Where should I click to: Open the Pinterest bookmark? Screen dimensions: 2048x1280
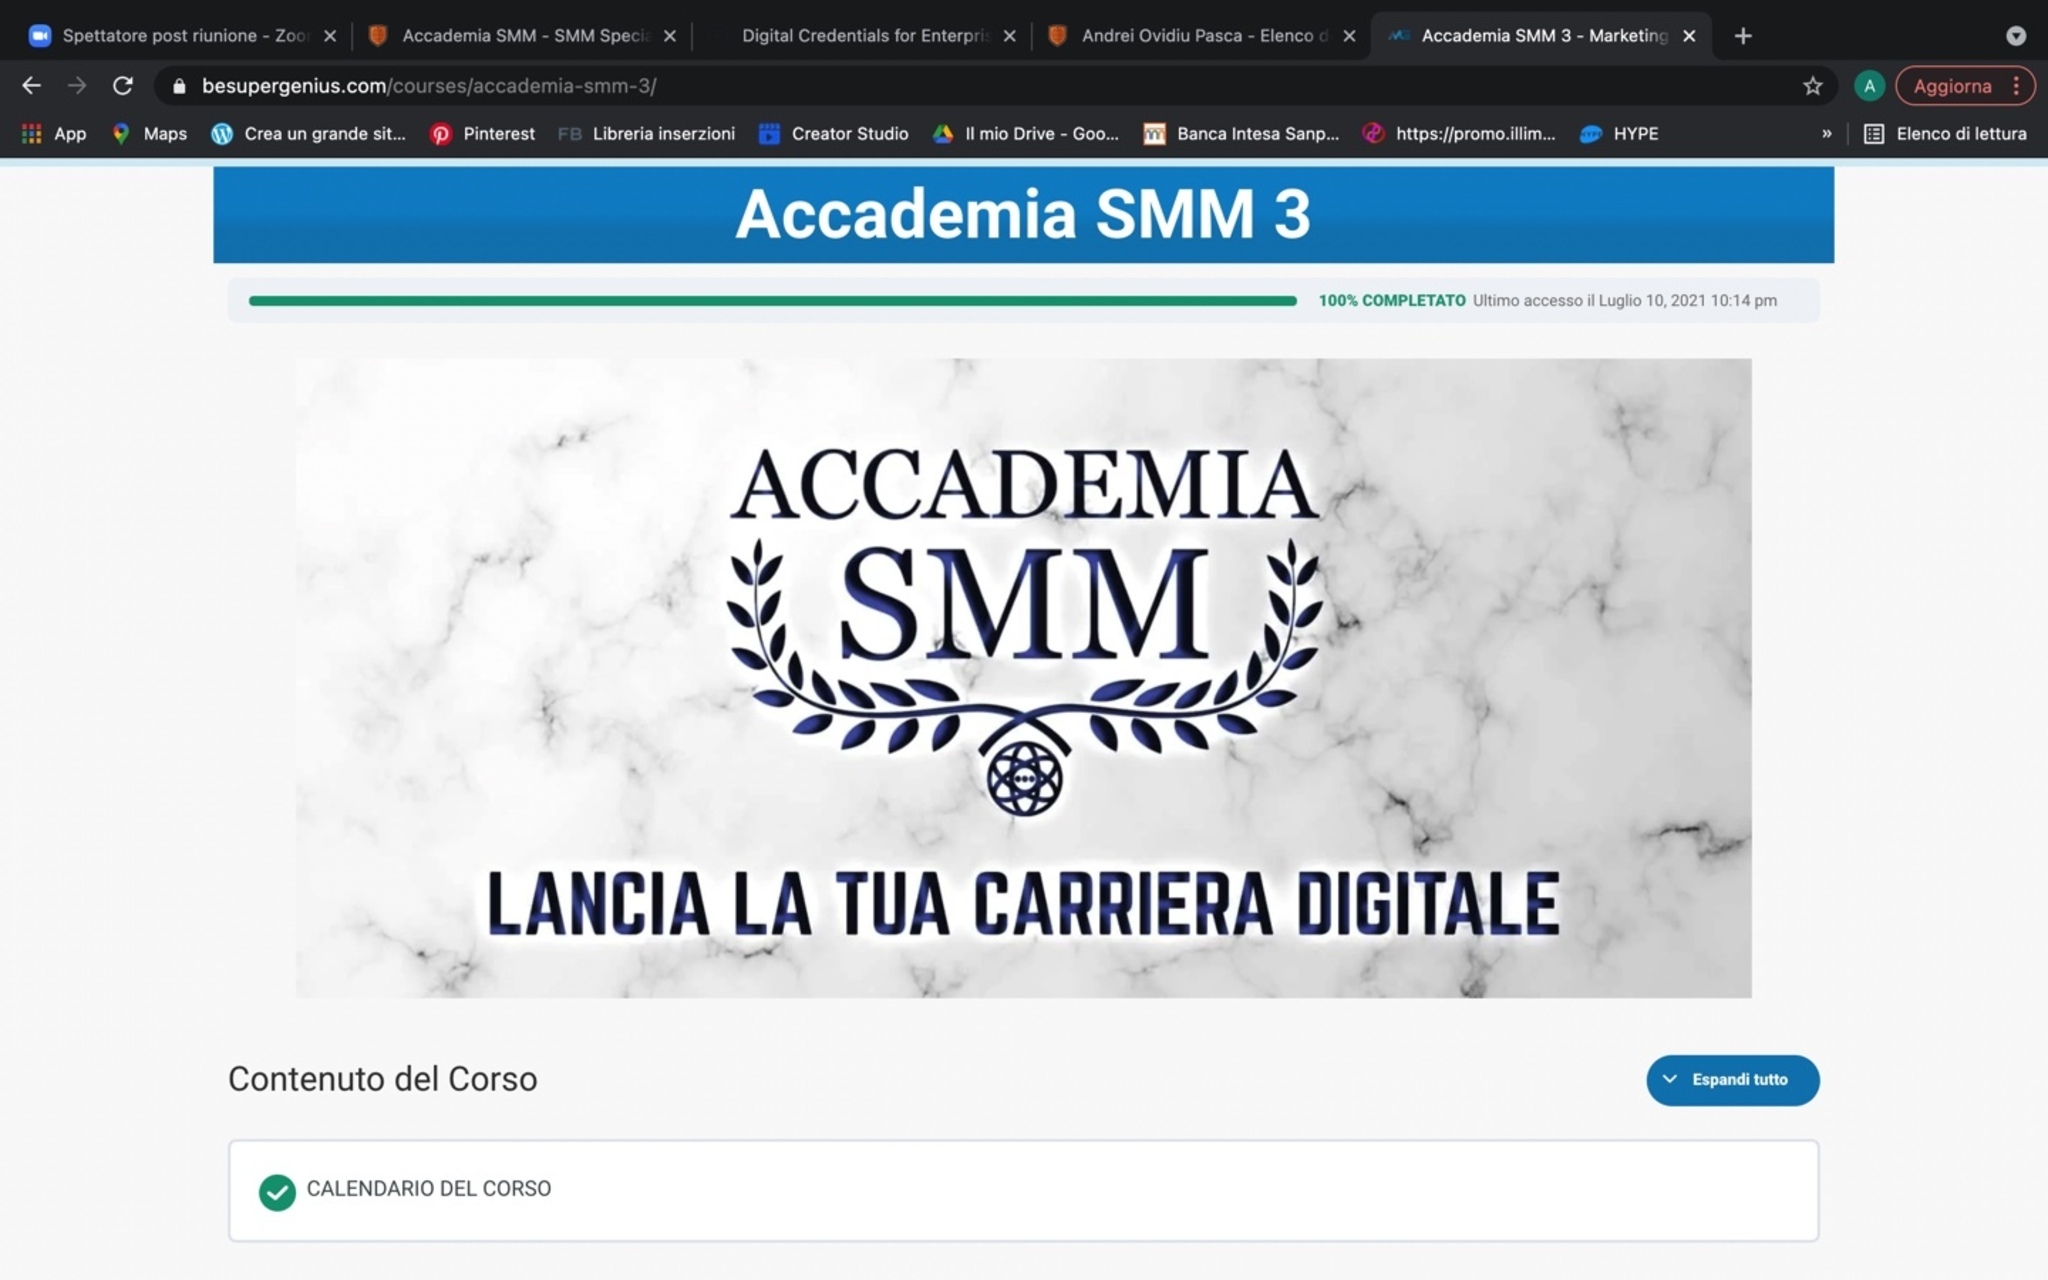point(483,134)
